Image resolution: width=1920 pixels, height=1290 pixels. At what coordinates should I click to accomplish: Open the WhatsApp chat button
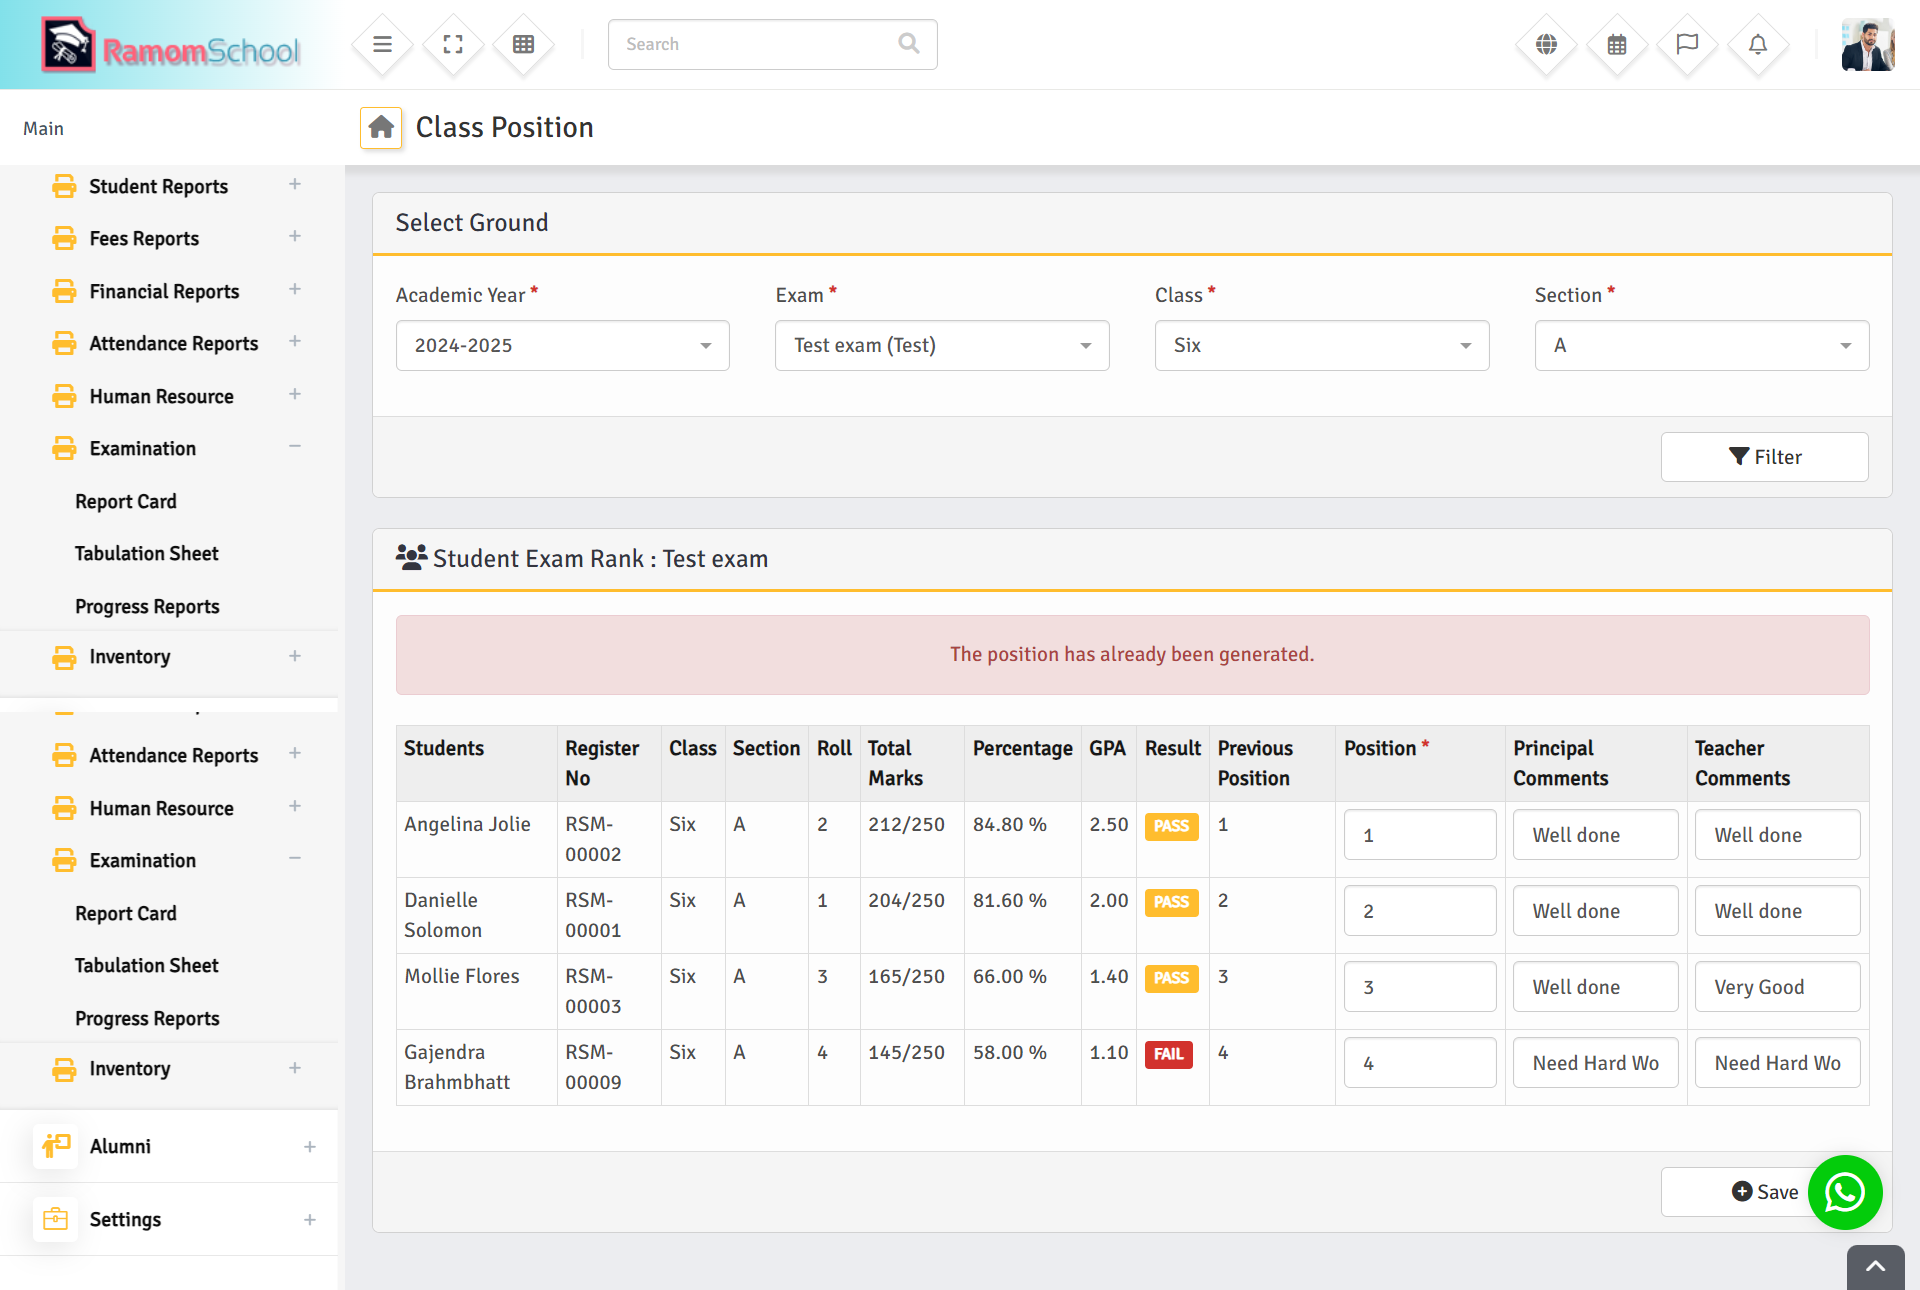(x=1845, y=1192)
